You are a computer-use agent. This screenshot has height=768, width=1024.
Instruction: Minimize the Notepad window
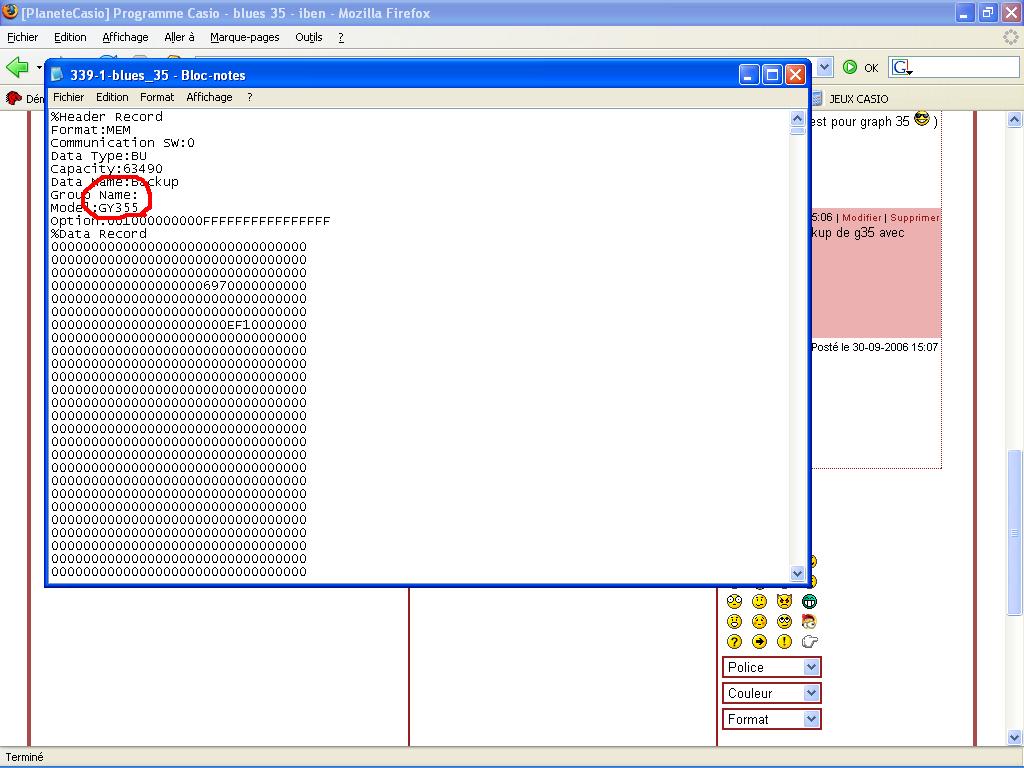tap(749, 75)
